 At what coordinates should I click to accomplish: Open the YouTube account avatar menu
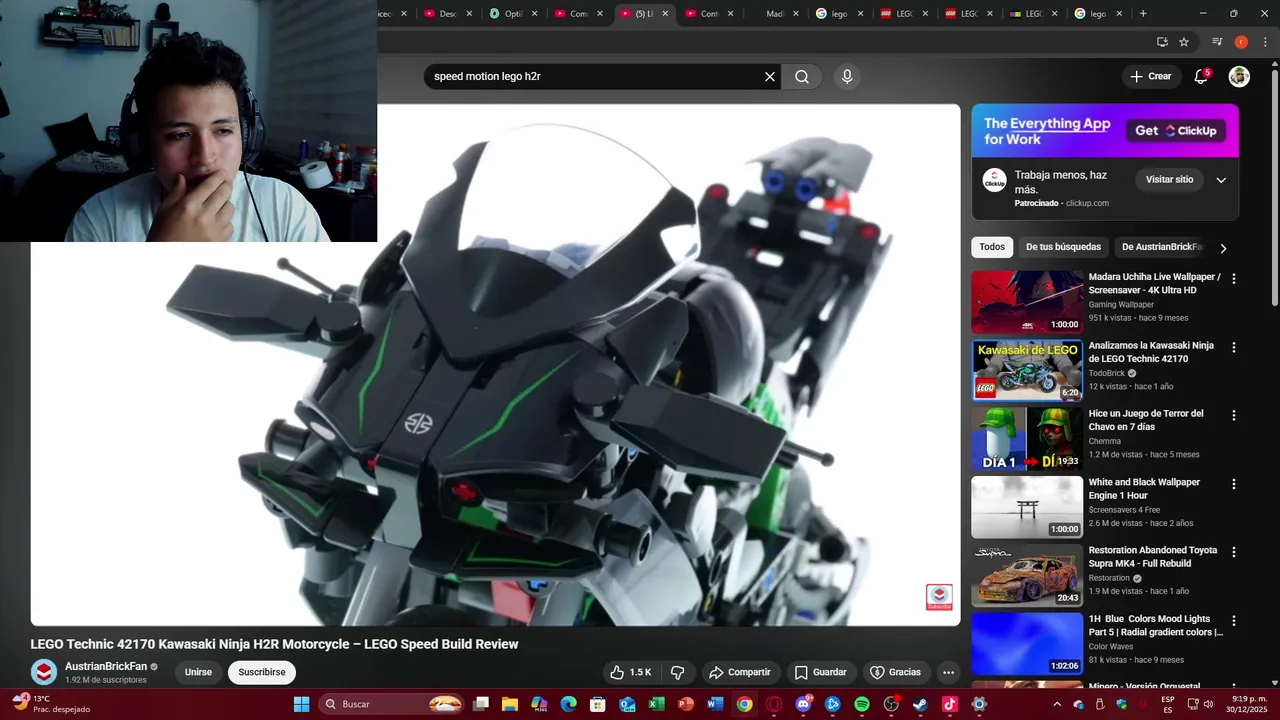(x=1239, y=77)
